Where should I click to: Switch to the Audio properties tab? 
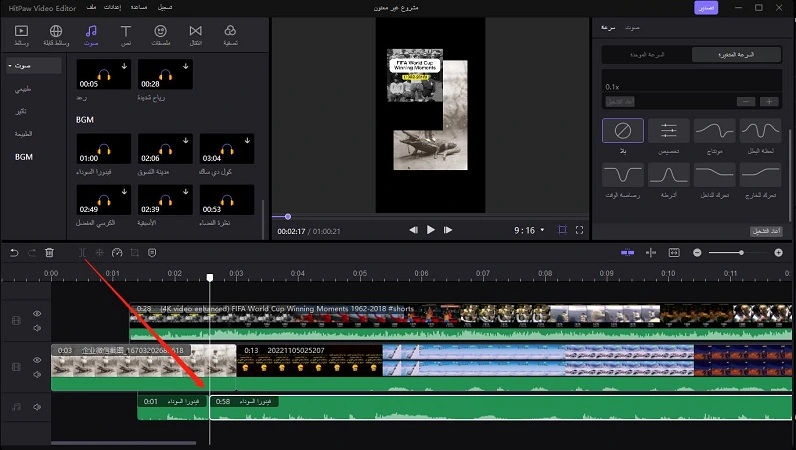coord(632,27)
